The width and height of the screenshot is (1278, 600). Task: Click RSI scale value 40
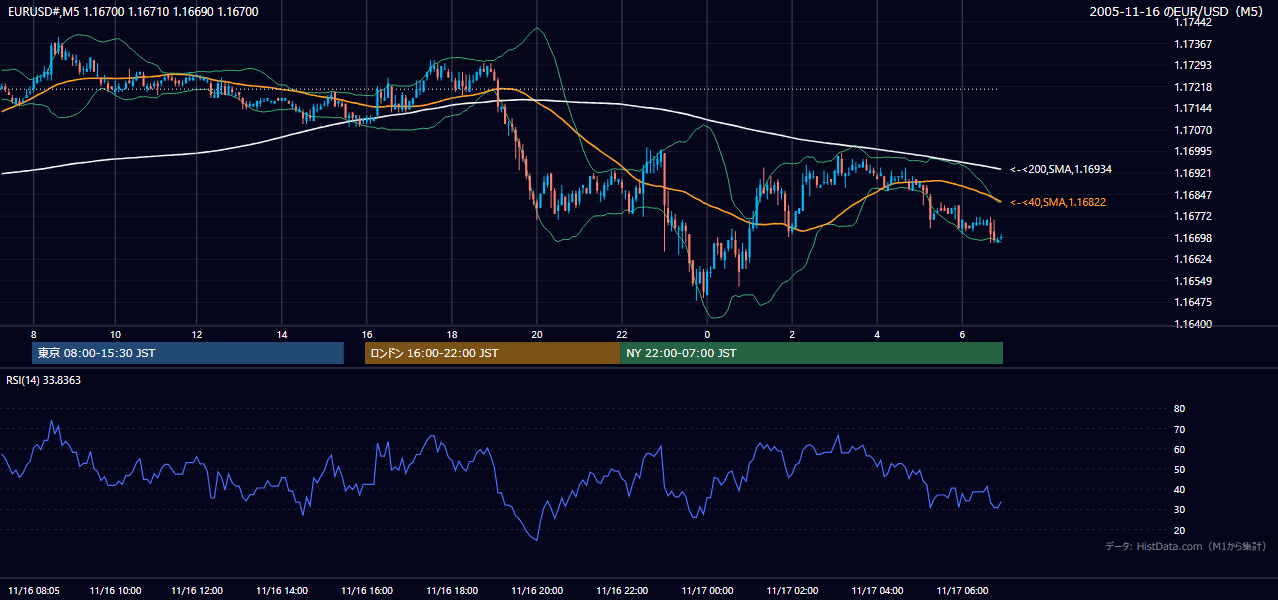tap(1179, 489)
